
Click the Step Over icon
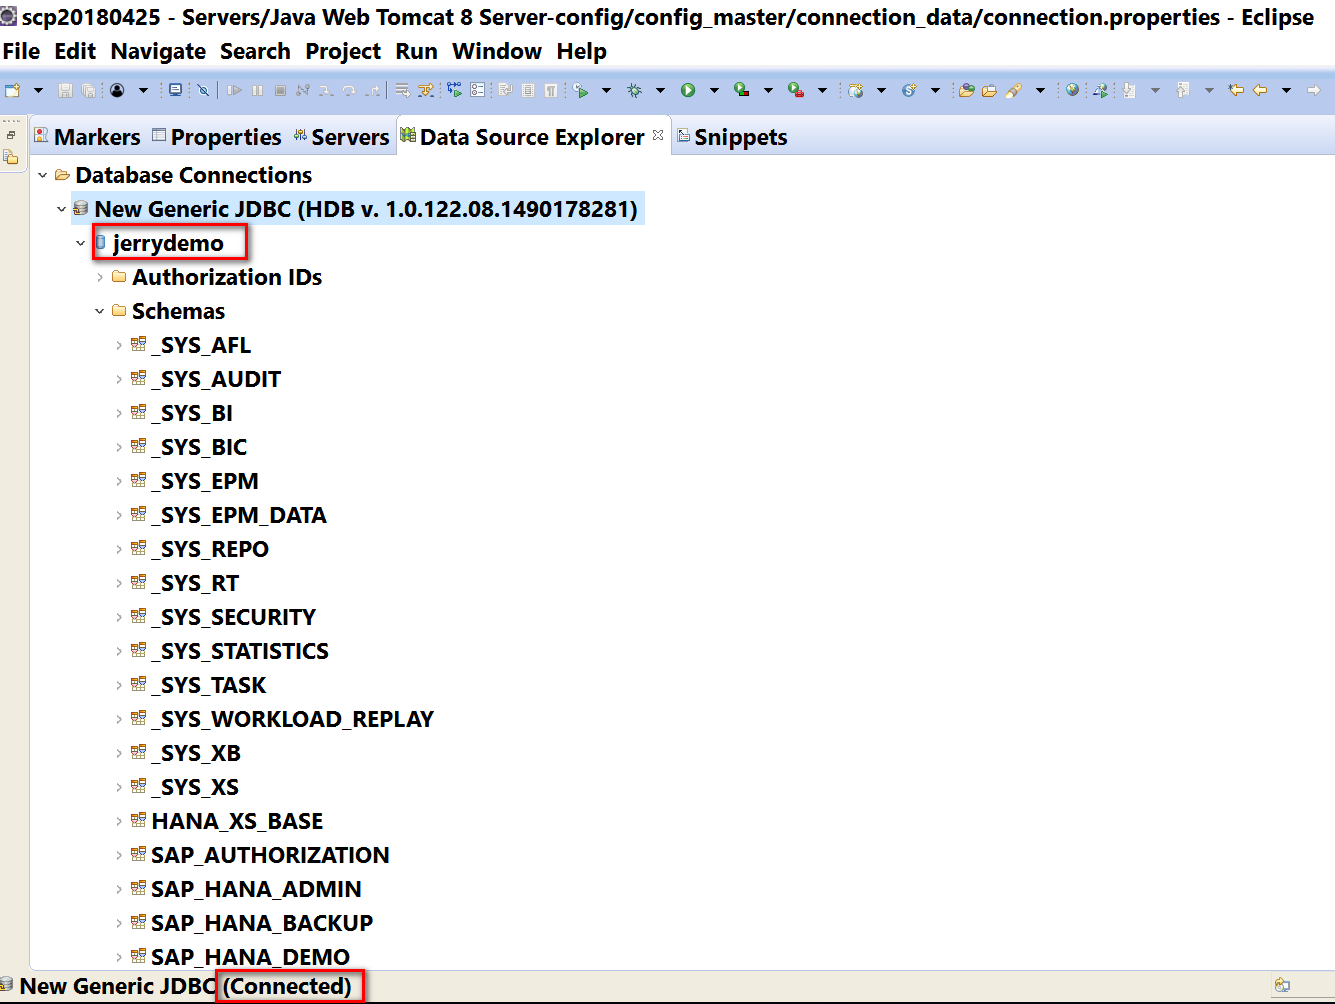tap(349, 90)
